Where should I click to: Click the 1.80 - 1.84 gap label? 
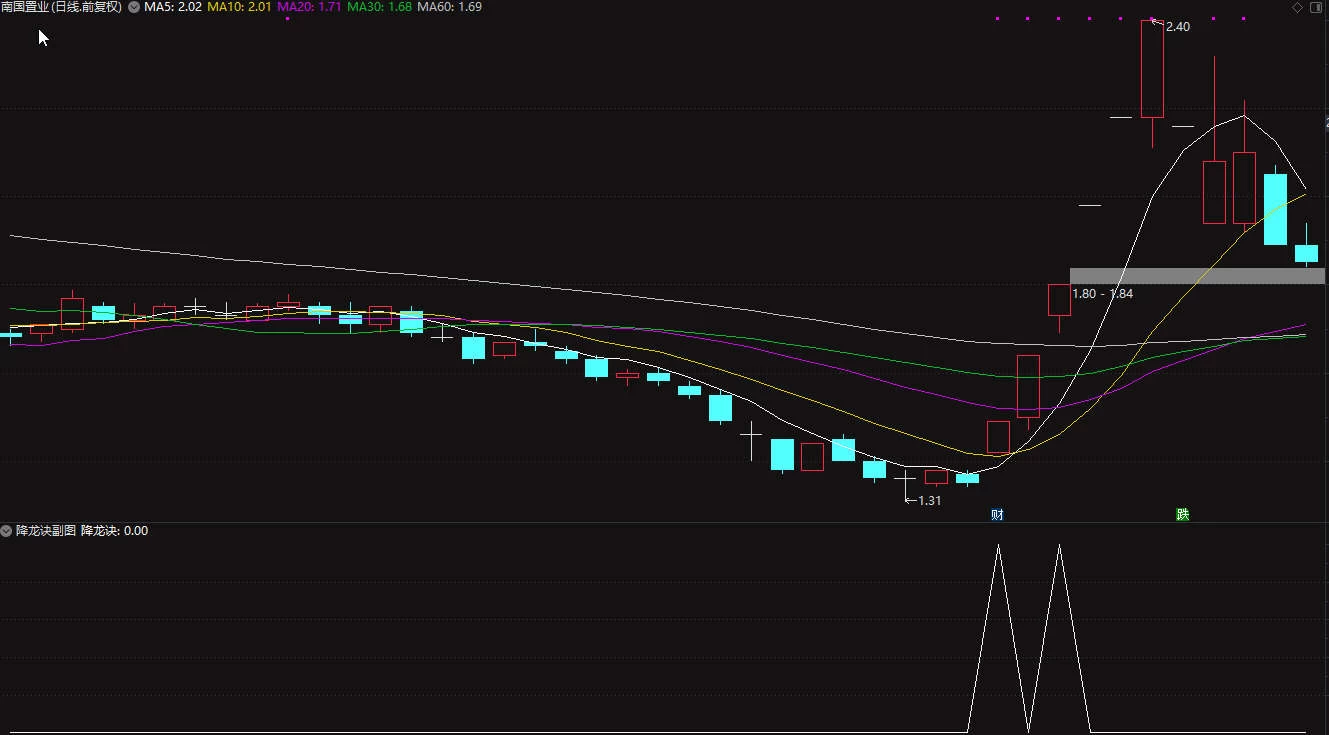click(x=1102, y=294)
